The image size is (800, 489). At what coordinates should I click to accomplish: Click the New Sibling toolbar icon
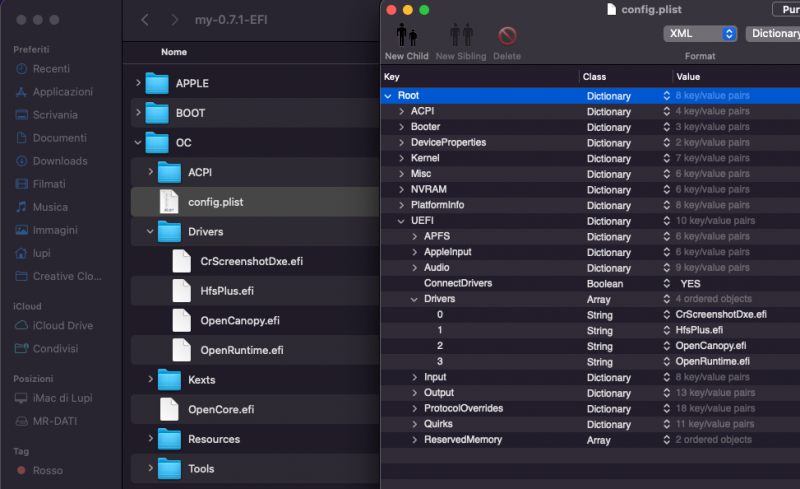(x=461, y=36)
